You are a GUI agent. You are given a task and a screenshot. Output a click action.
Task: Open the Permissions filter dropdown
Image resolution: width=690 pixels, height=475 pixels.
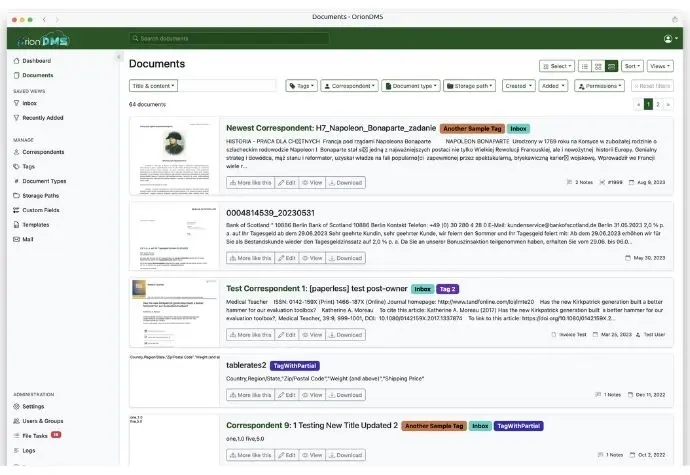(x=599, y=86)
